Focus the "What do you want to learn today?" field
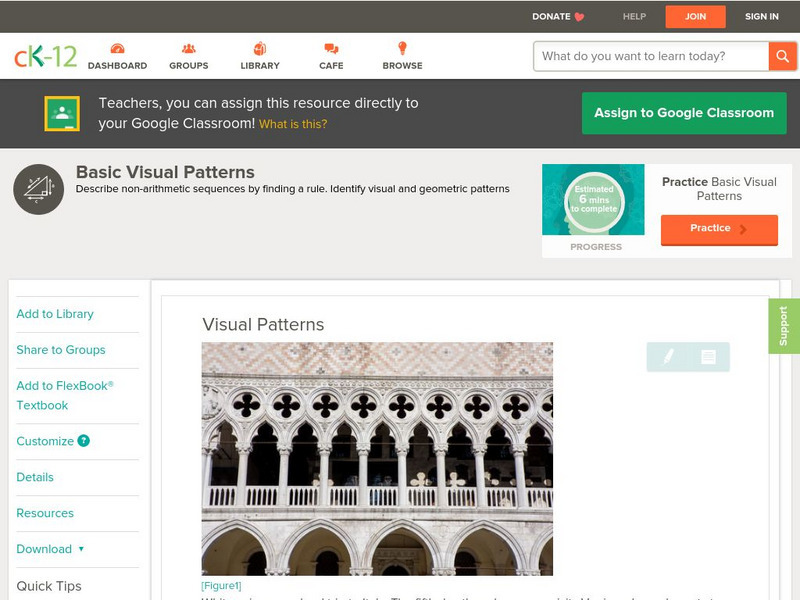 click(651, 56)
